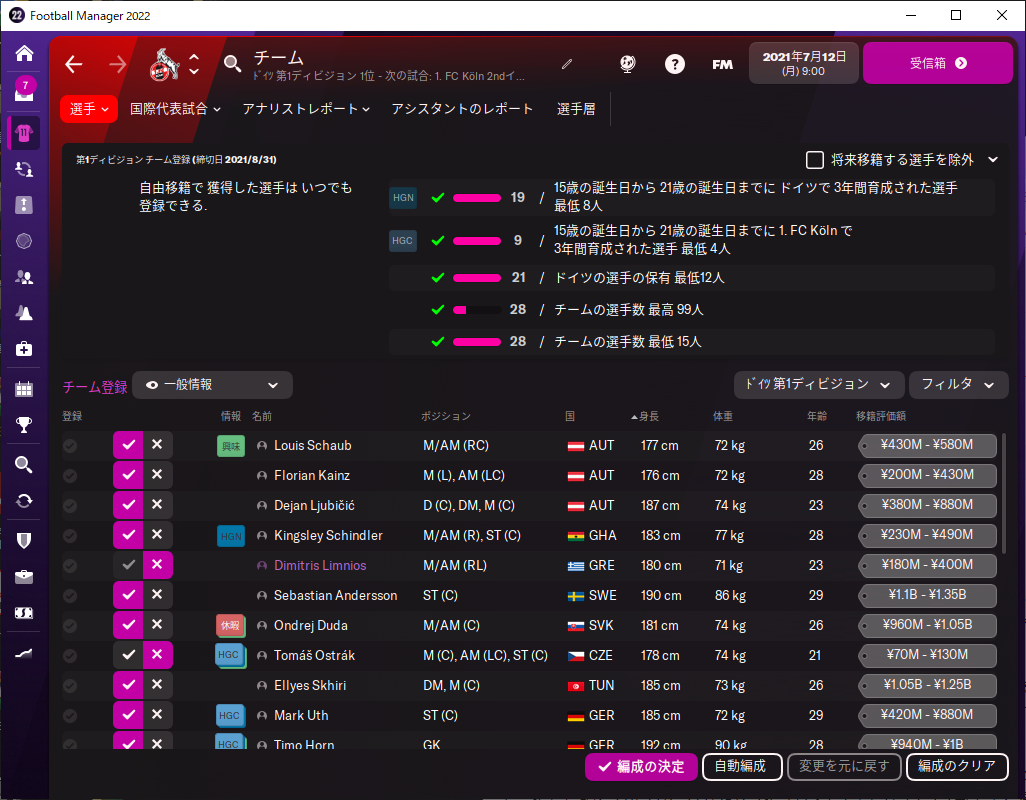
Task: Click the 自動編成 button
Action: point(741,767)
